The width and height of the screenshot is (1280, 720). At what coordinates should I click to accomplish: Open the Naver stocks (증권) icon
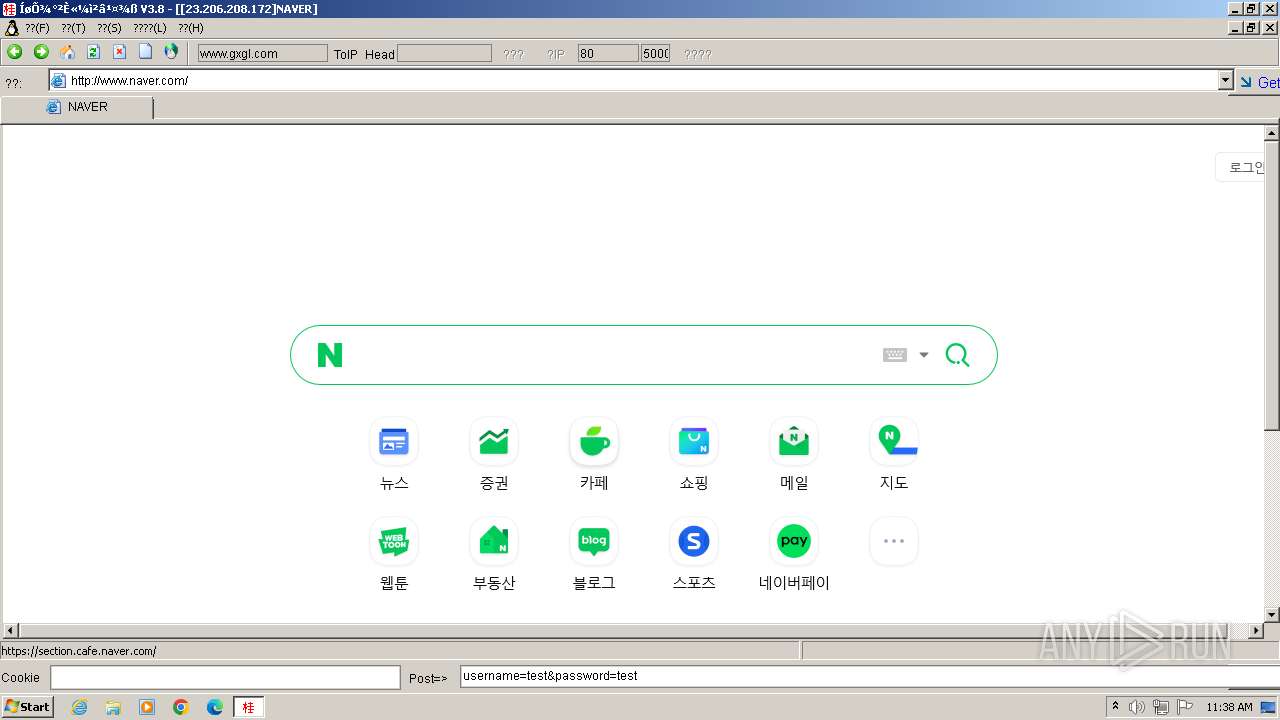(x=494, y=441)
